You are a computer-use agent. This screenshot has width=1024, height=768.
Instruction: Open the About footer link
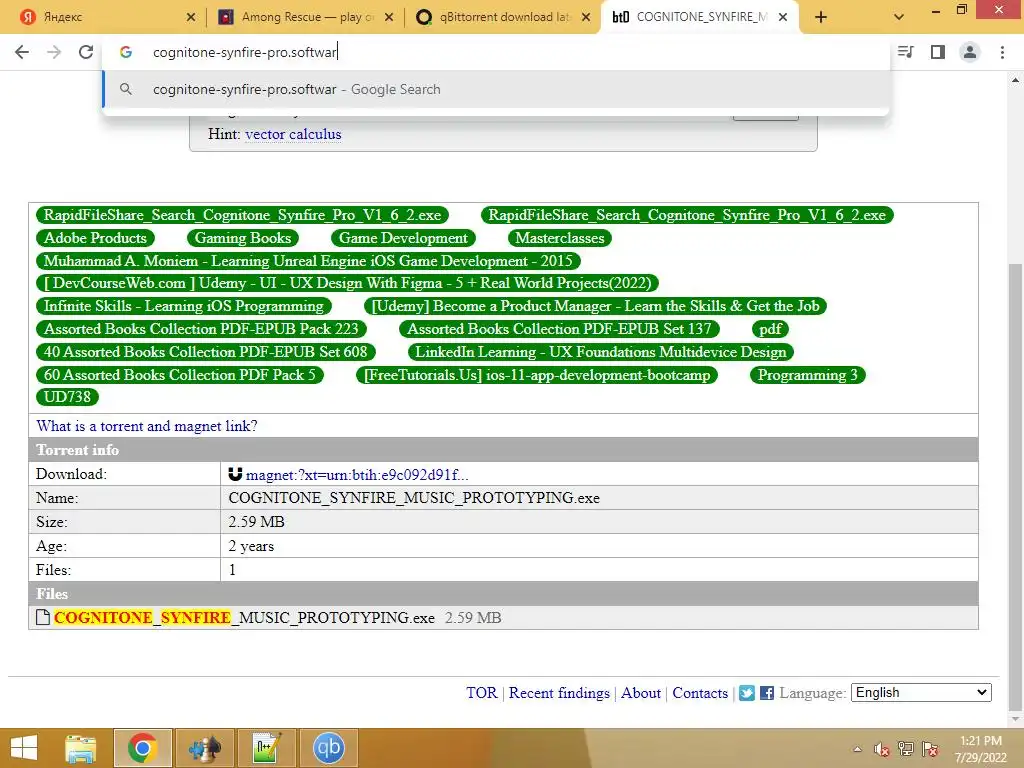tap(641, 693)
